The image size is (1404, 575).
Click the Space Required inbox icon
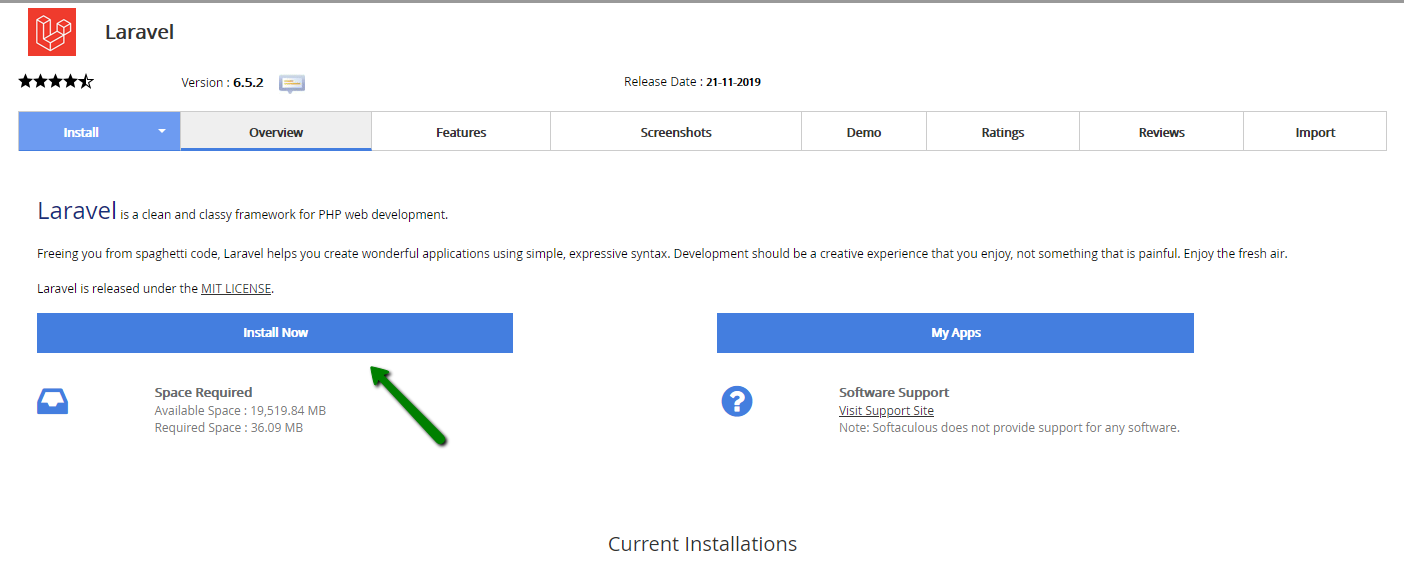(x=53, y=402)
